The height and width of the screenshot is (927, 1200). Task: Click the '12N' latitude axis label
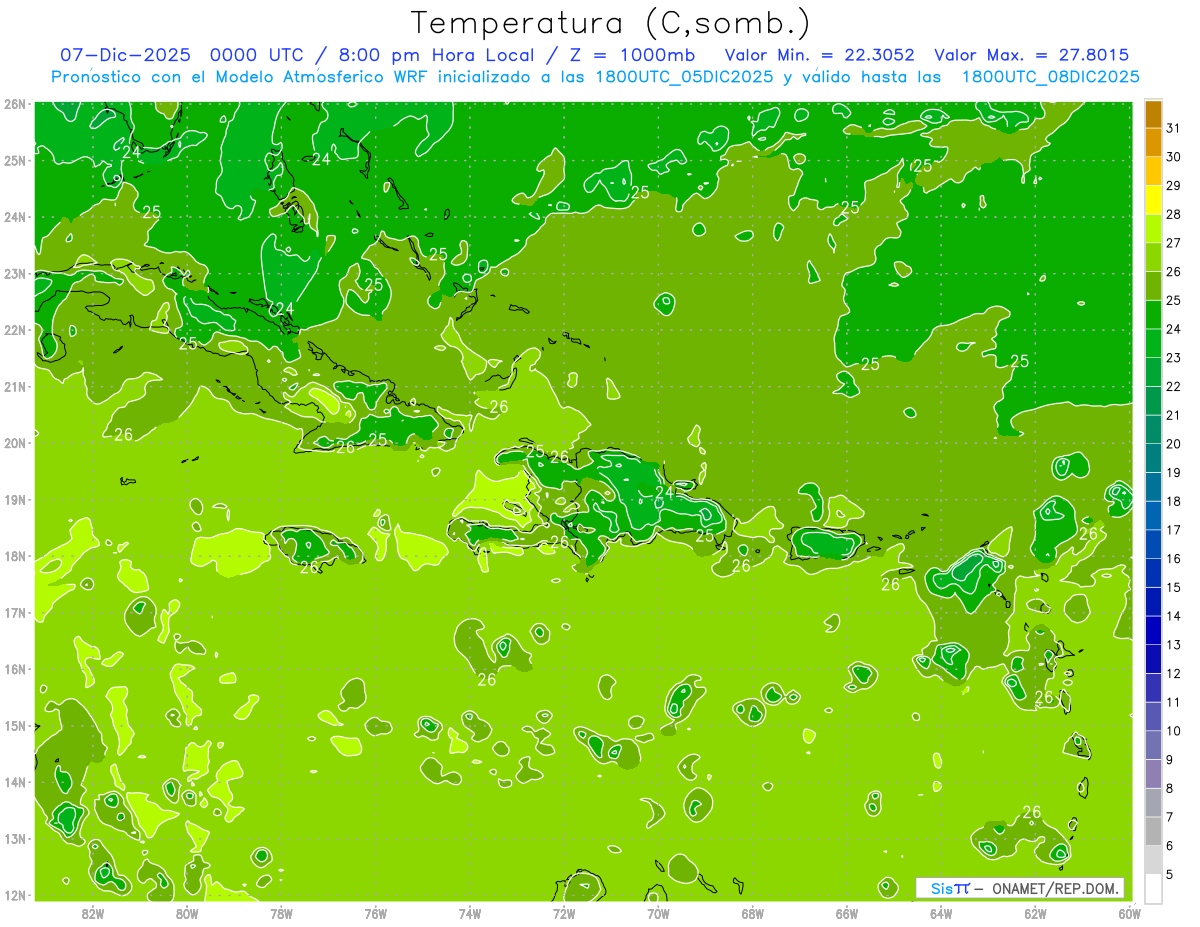click(x=15, y=895)
